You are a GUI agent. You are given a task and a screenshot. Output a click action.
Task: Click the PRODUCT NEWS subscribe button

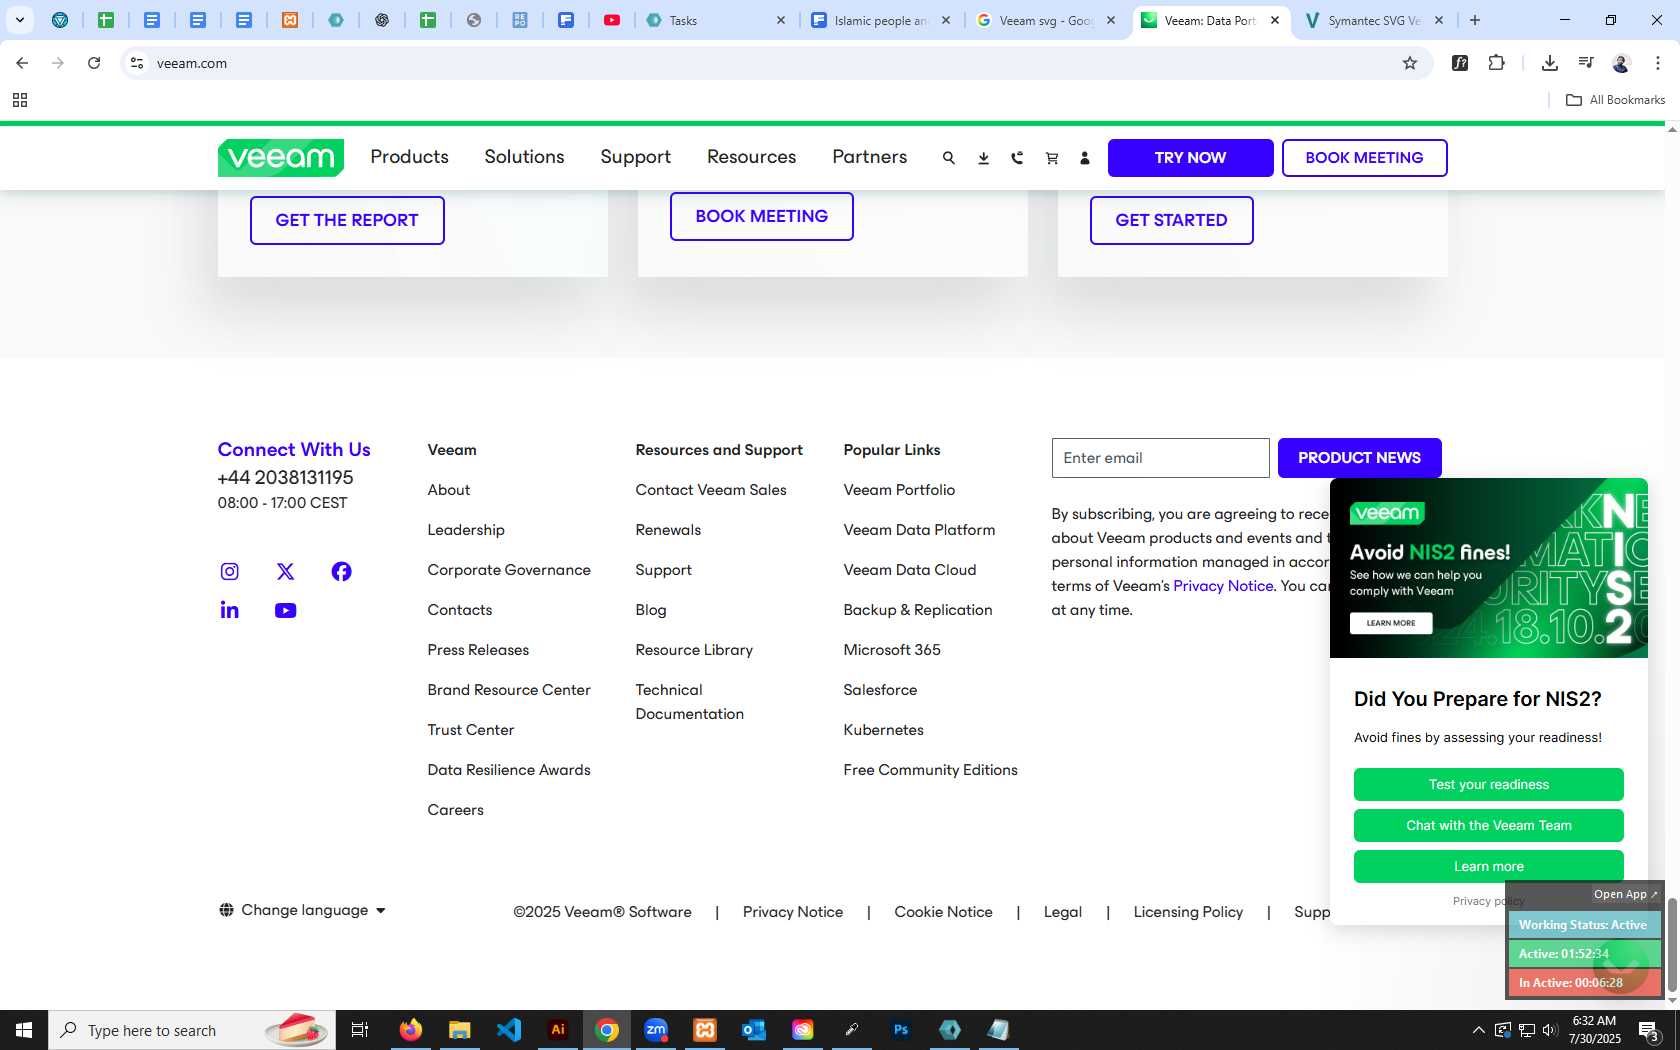click(x=1360, y=458)
